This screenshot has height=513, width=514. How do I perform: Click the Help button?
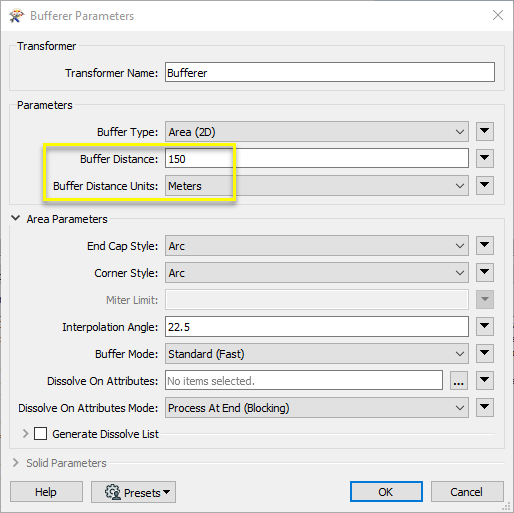coord(46,492)
